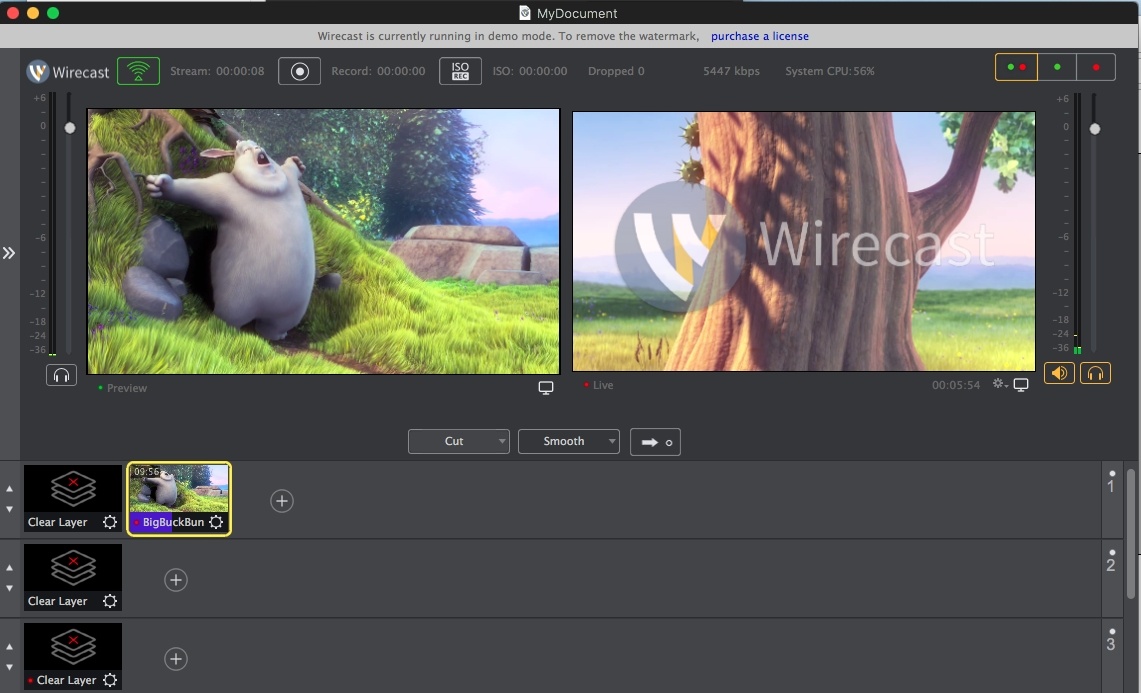This screenshot has width=1141, height=693.
Task: Open settings gear on the BigBuckBun shot
Action: pos(216,522)
